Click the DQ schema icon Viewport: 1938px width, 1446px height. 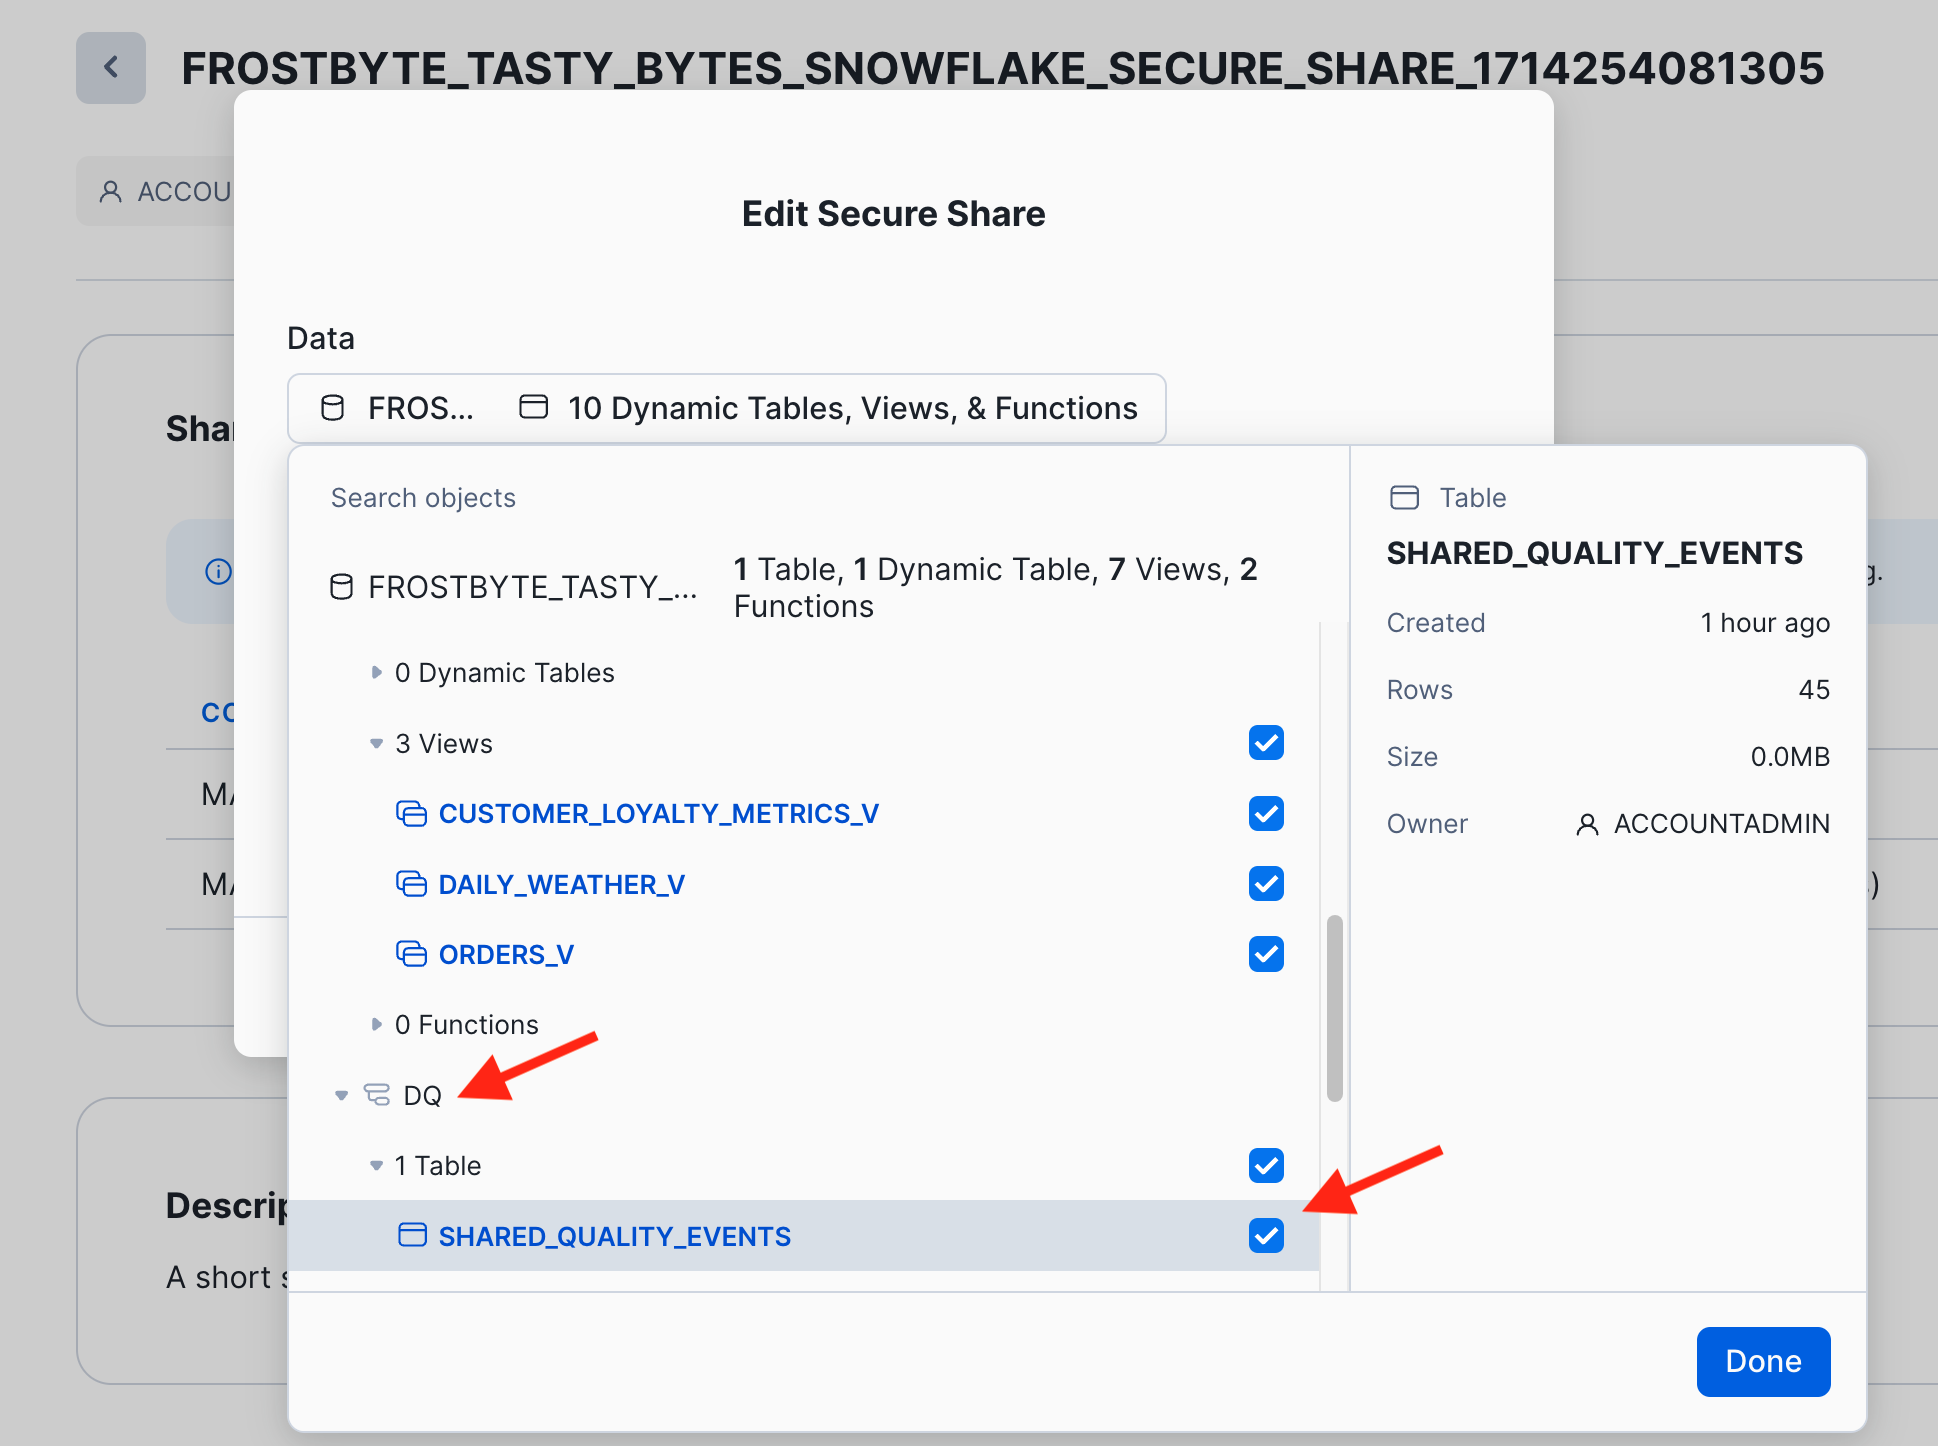point(377,1095)
